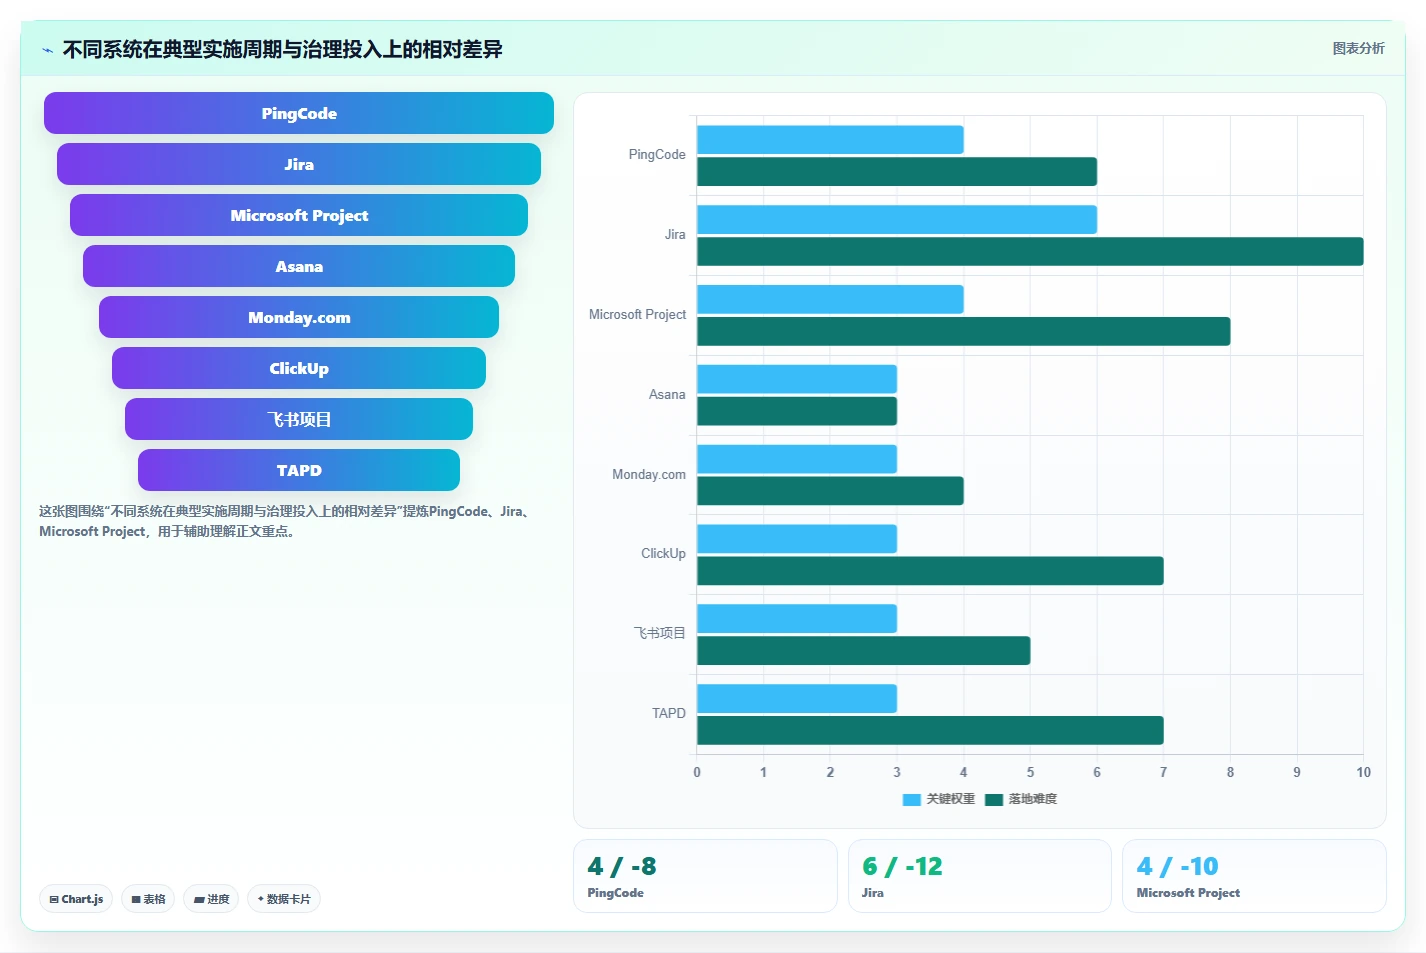Screen dimensions: 1426x953
Task: Select the Asana funnel bar
Action: point(299,266)
